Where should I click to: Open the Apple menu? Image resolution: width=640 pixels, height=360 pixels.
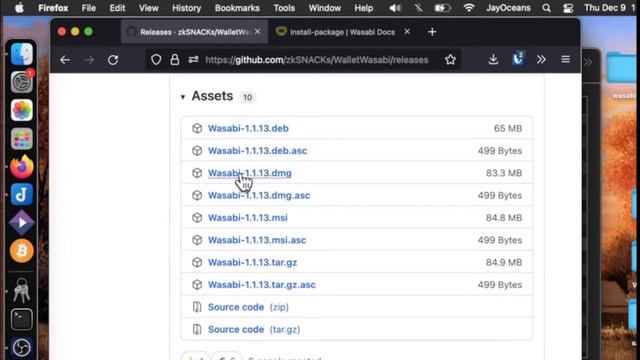19,8
